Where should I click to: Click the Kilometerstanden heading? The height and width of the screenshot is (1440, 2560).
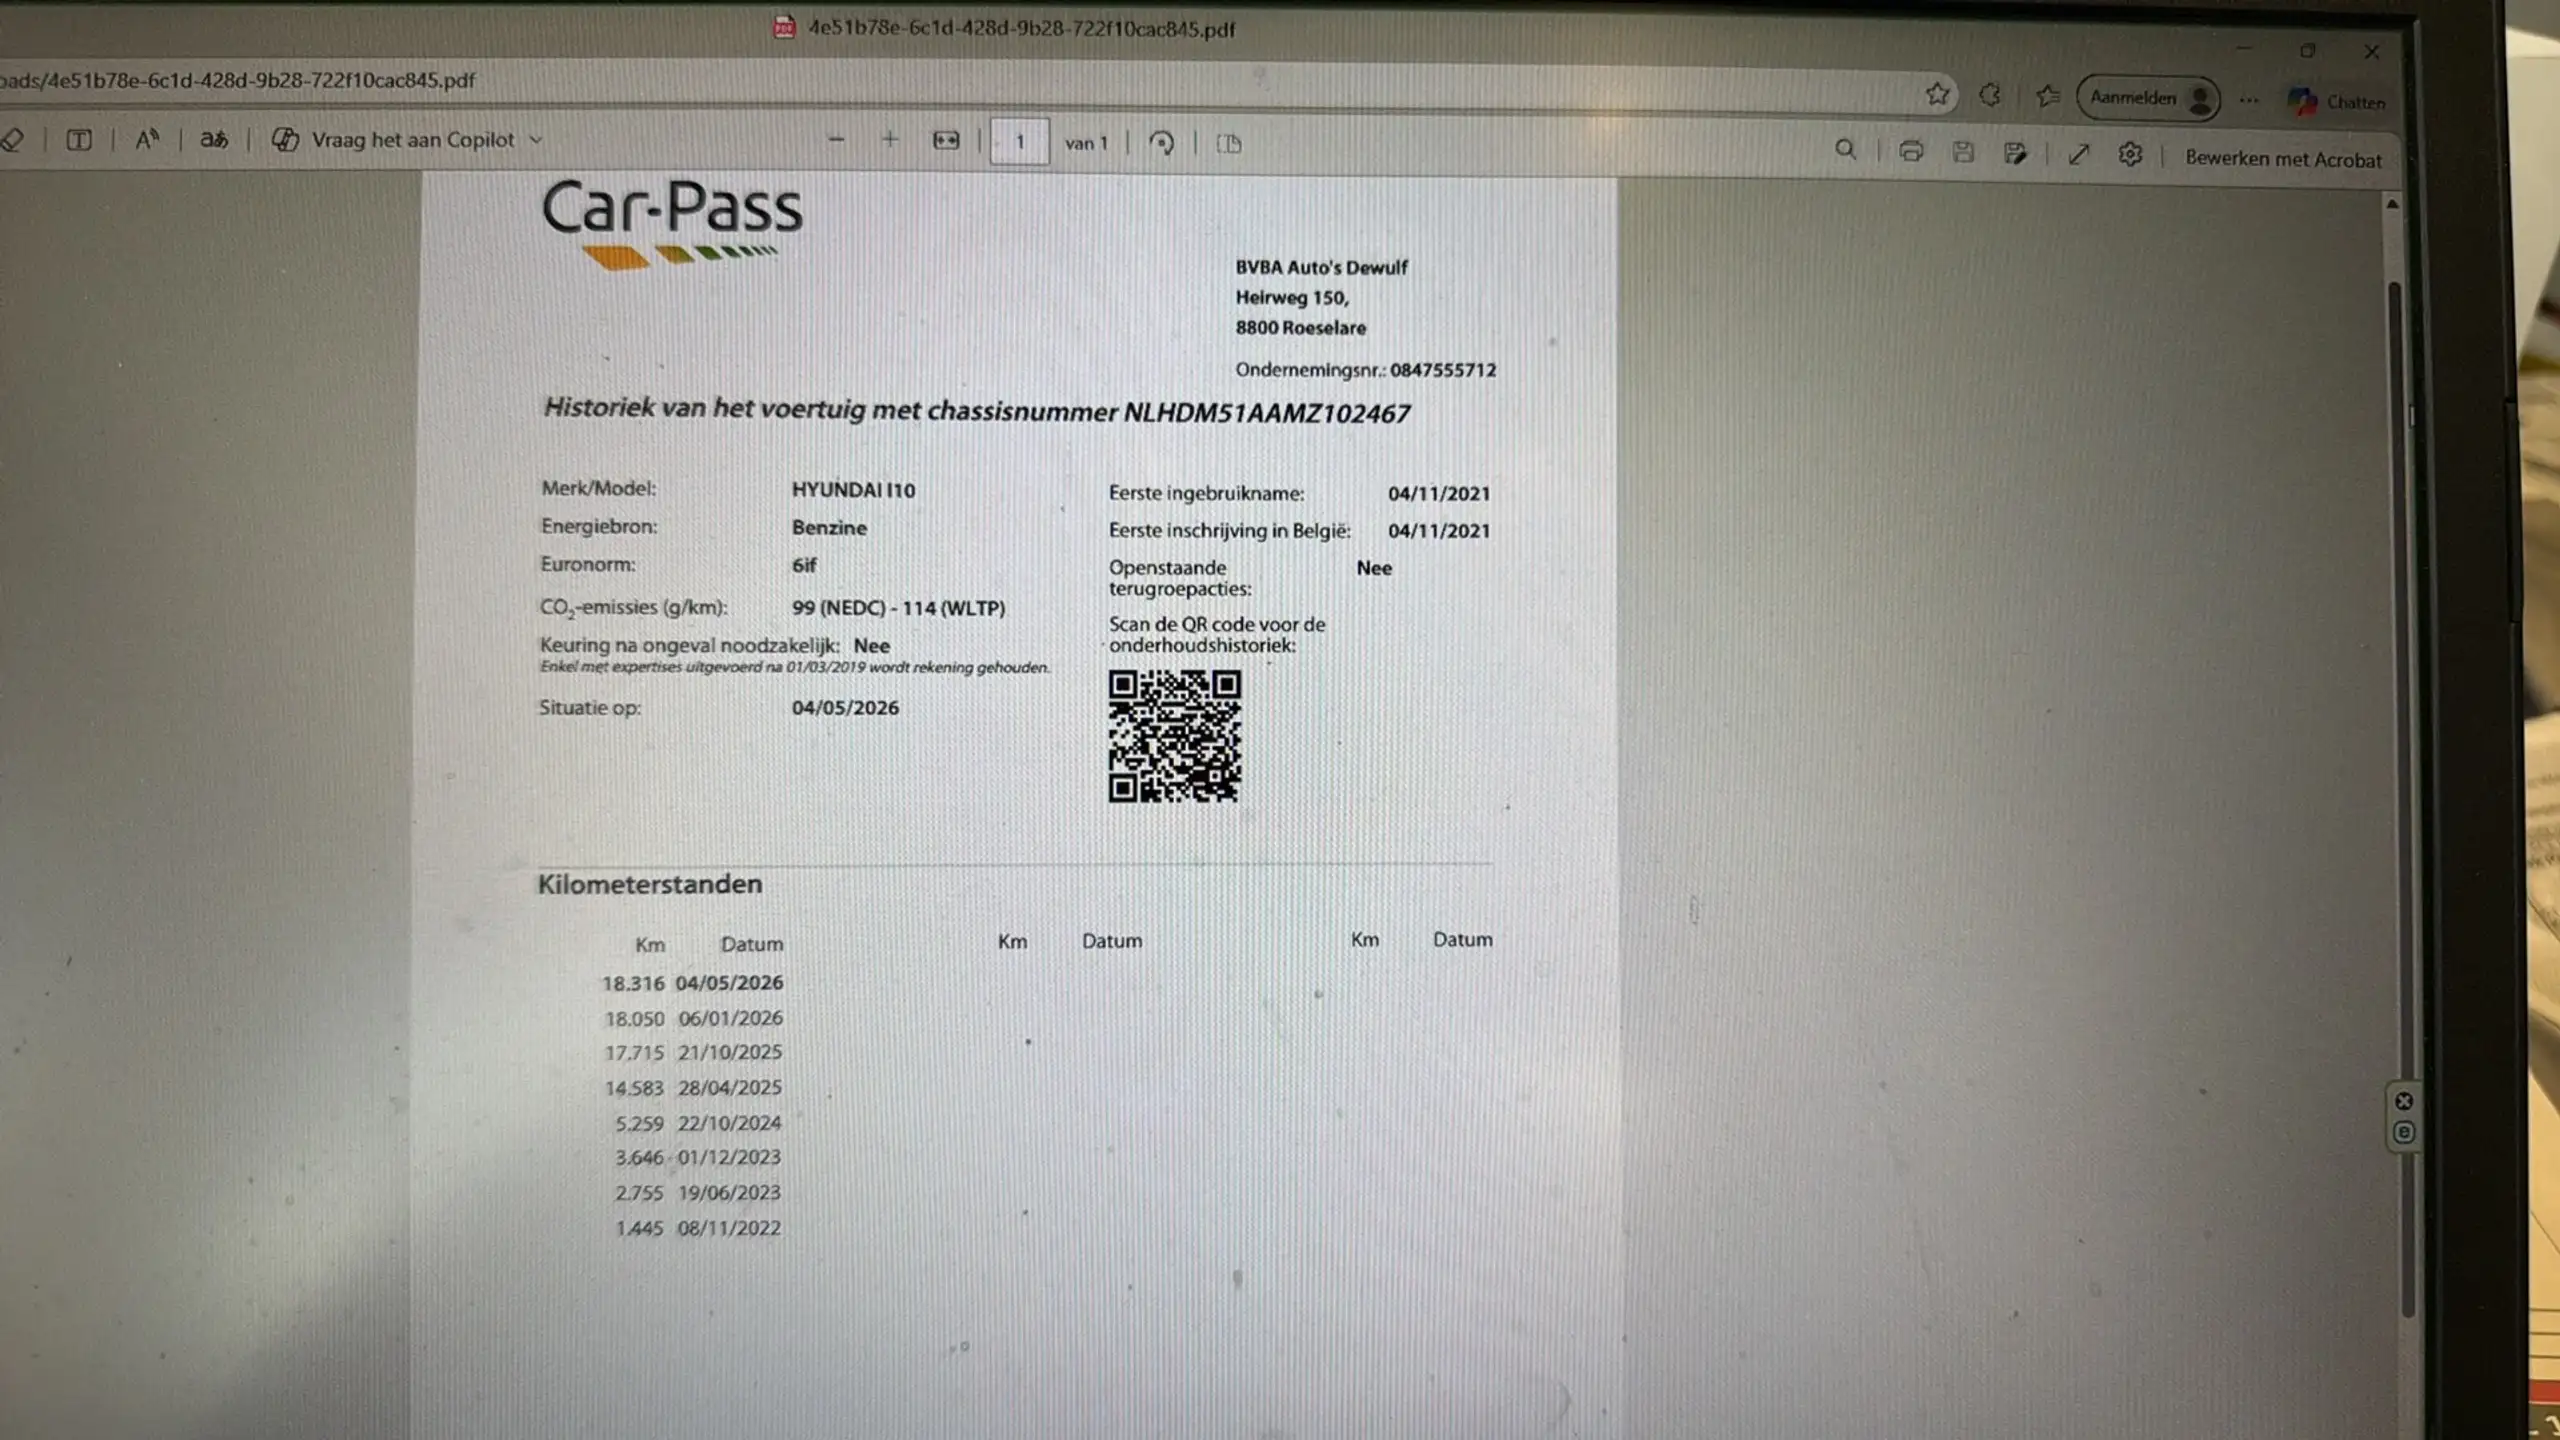pyautogui.click(x=650, y=884)
